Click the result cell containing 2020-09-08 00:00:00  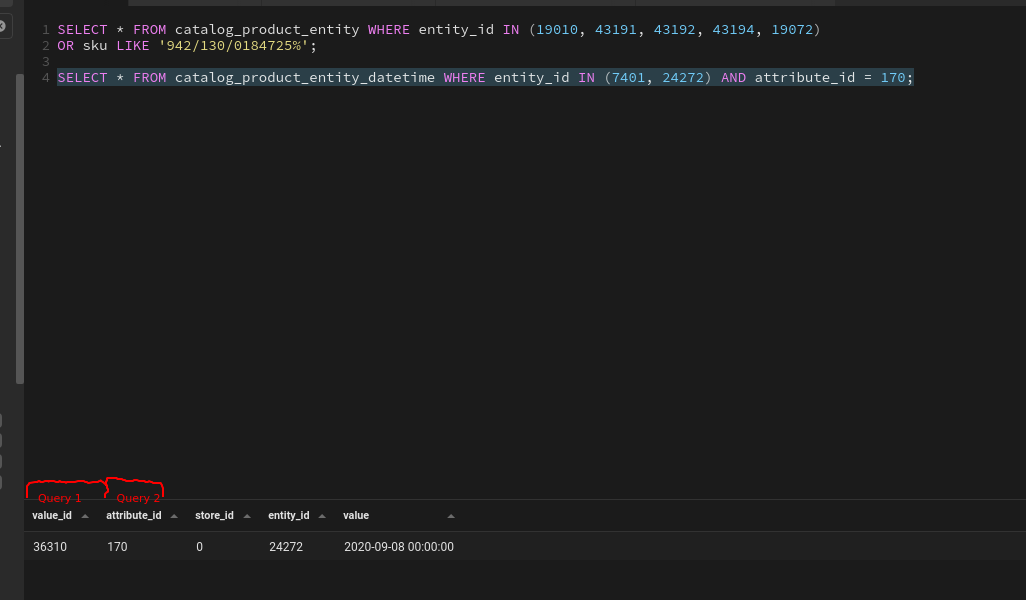click(399, 547)
